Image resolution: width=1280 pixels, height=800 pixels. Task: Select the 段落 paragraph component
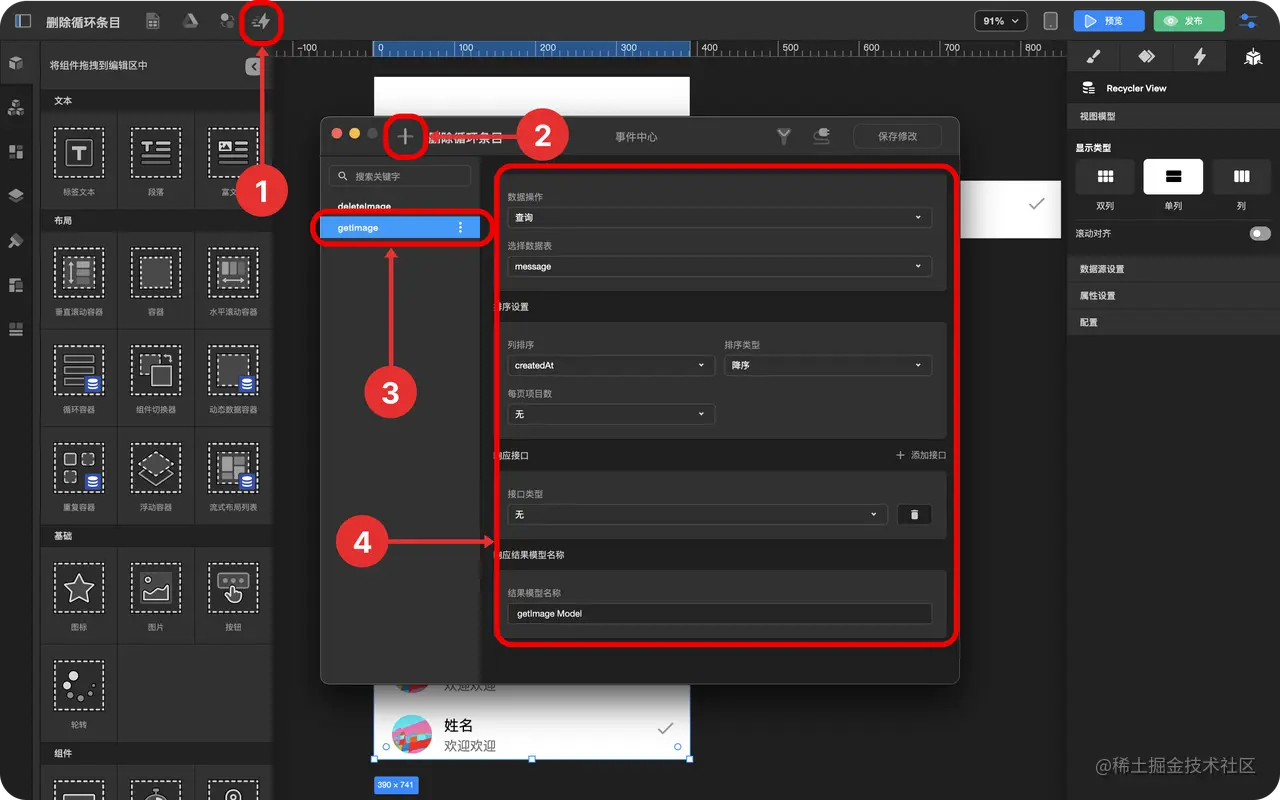156,160
